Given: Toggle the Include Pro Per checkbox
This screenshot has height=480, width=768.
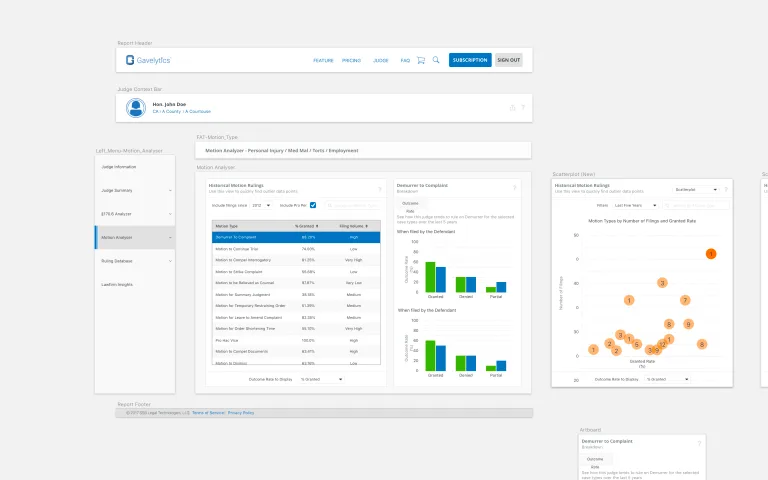Looking at the screenshot, I should [x=313, y=205].
